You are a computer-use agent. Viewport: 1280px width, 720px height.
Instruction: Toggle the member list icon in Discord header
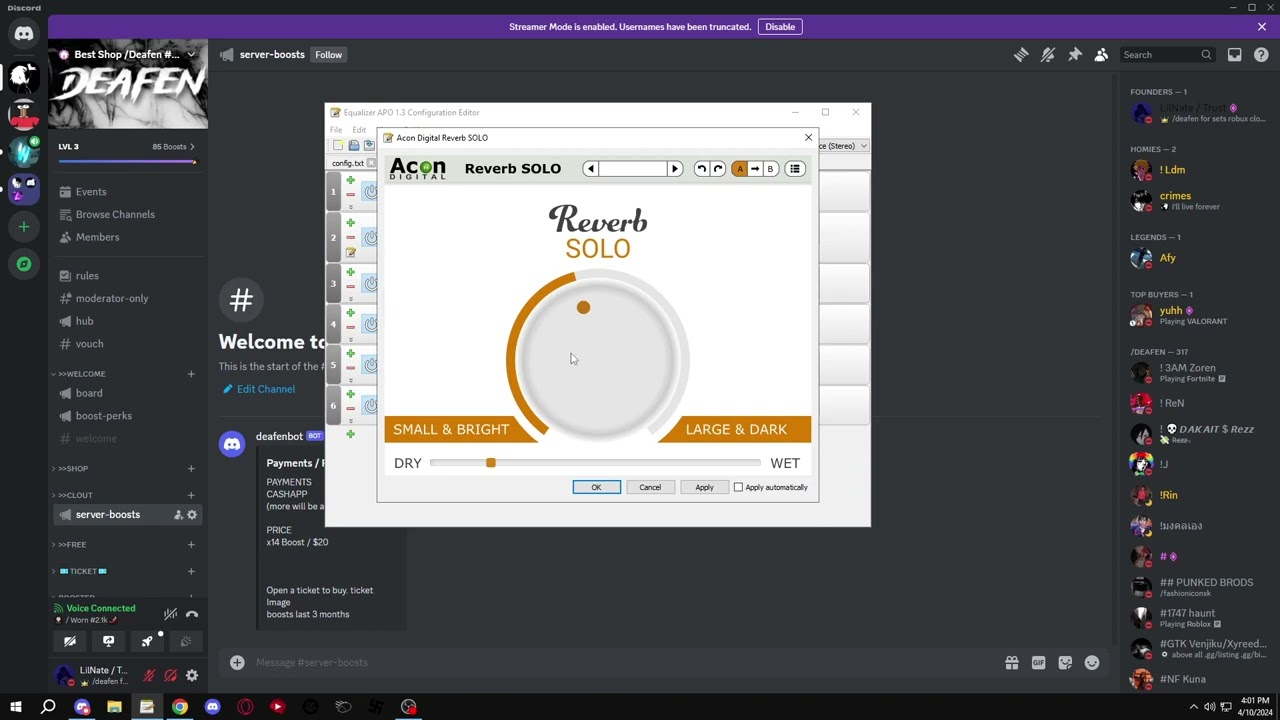click(1101, 55)
